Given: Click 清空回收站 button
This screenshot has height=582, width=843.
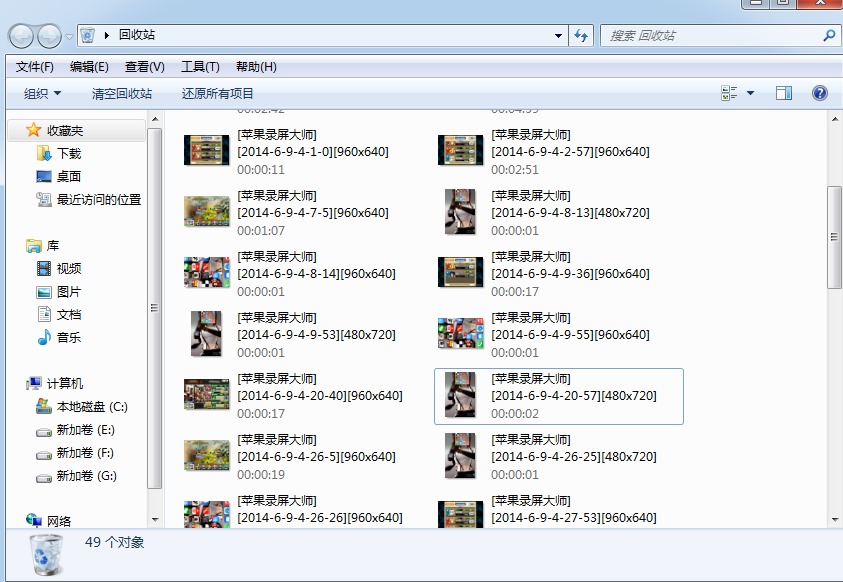Looking at the screenshot, I should pyautogui.click(x=122, y=94).
